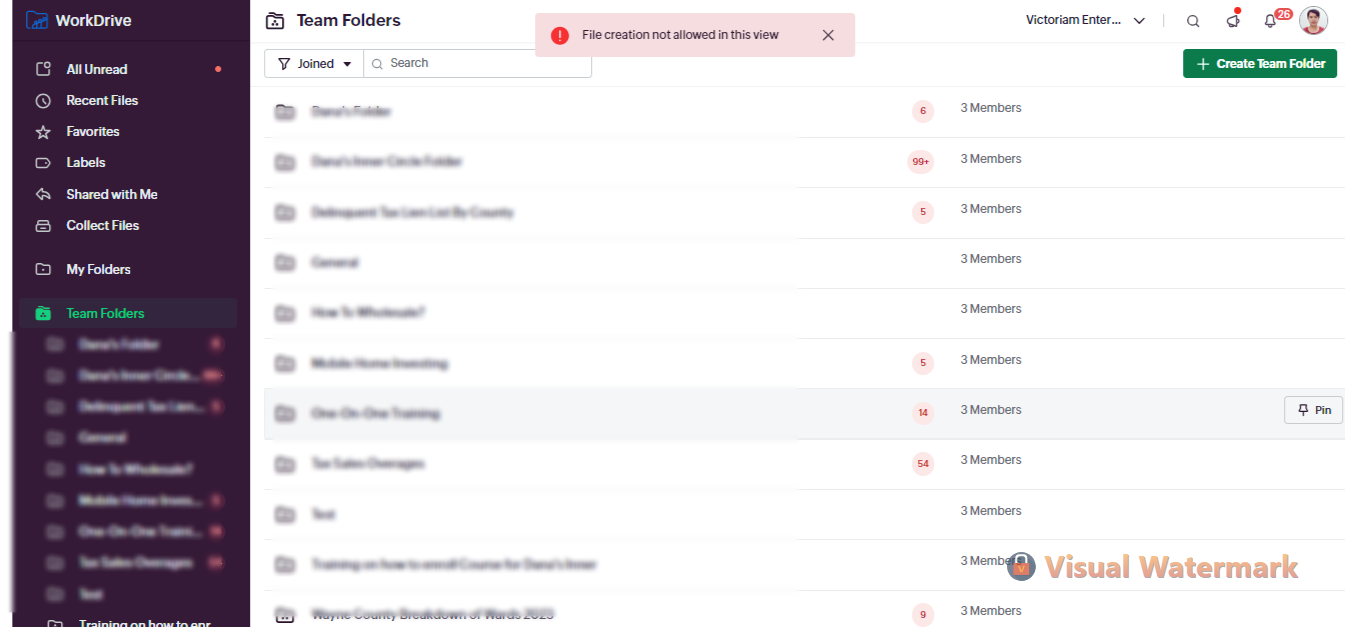Viewport: 1345px width, 627px height.
Task: Open the notifications bell icon
Action: tap(1270, 21)
